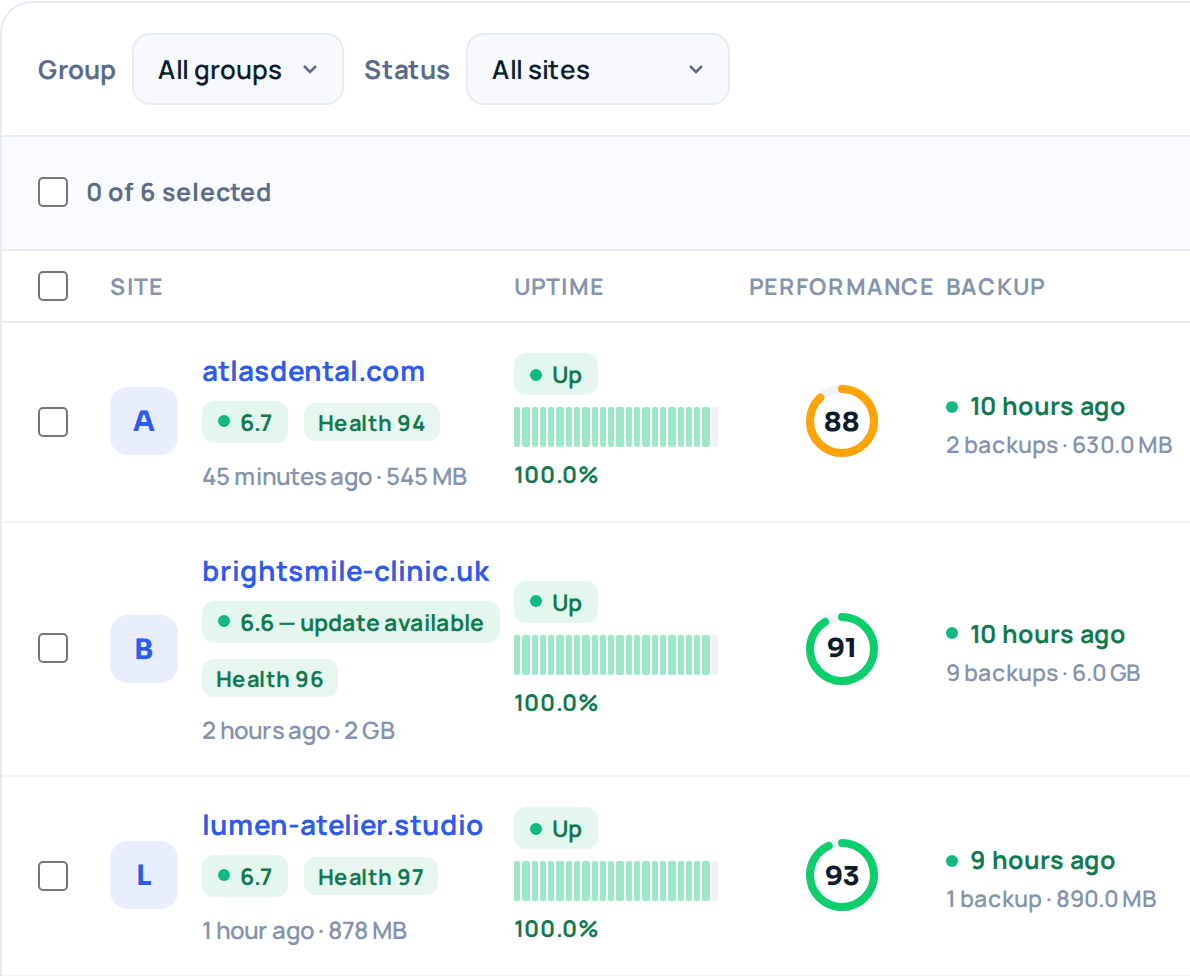Click the 'A' avatar icon for atlasdental.com
1190x976 pixels.
144,421
